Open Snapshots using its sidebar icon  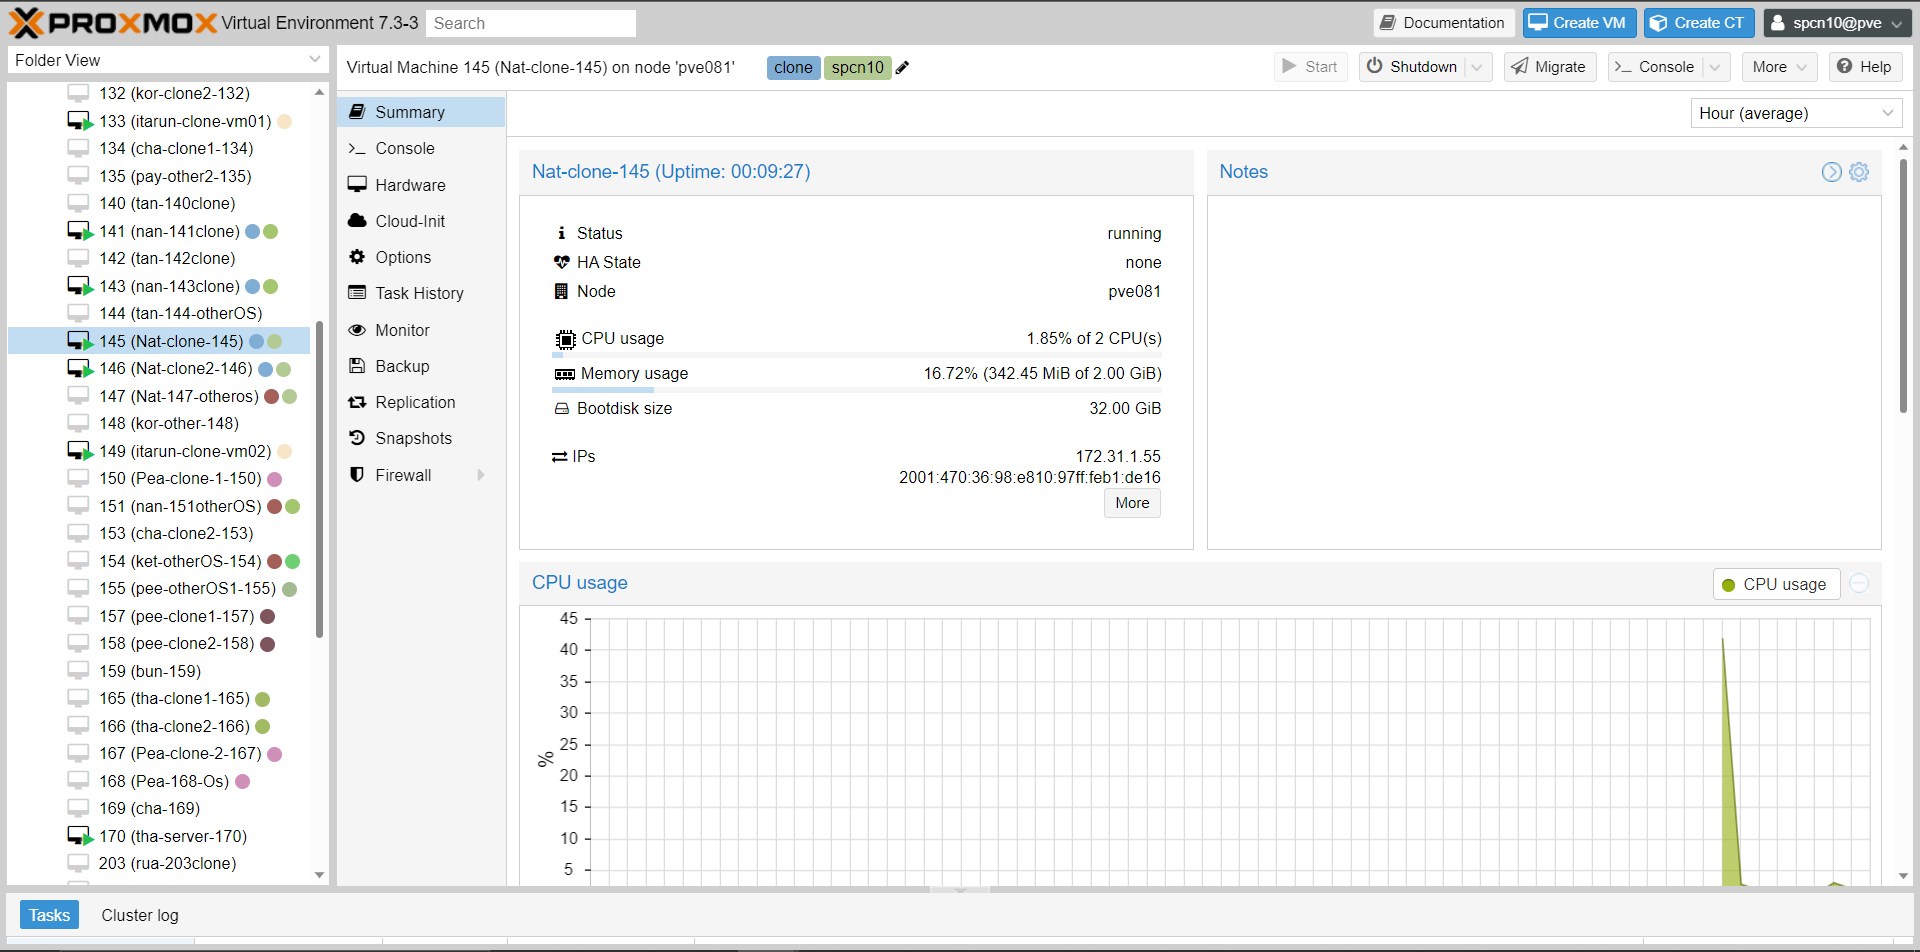(358, 438)
